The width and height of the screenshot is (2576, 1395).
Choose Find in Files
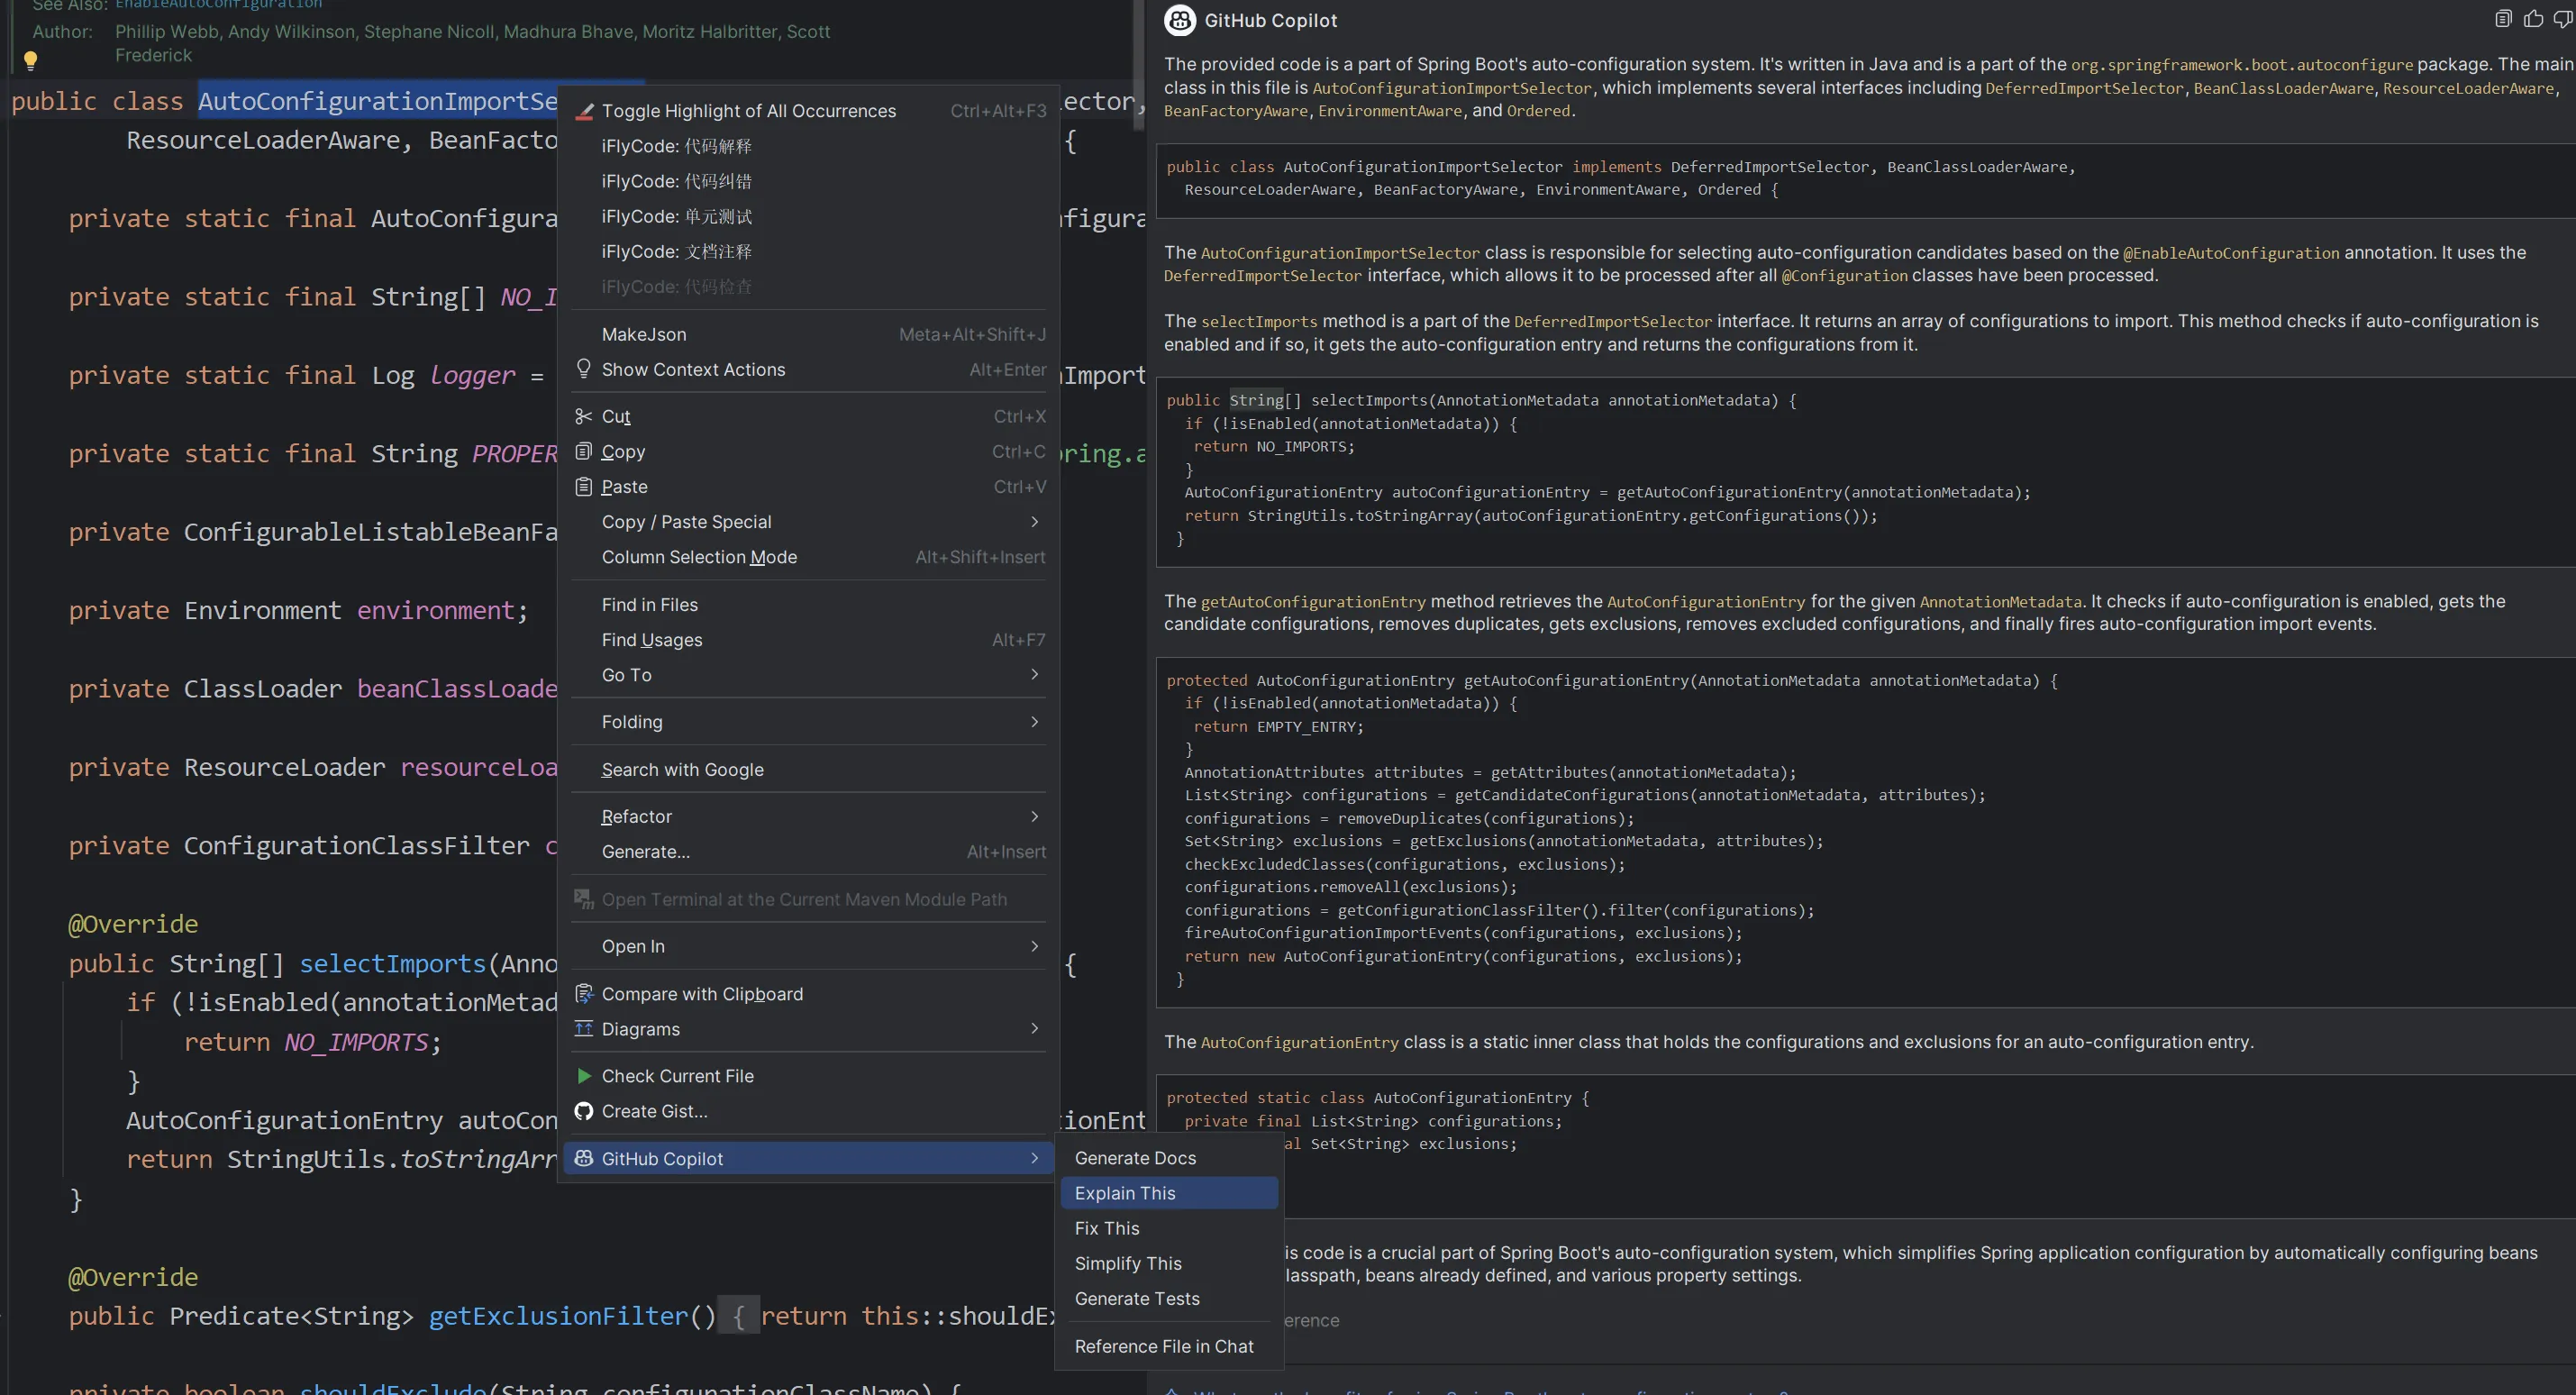[x=810, y=605]
